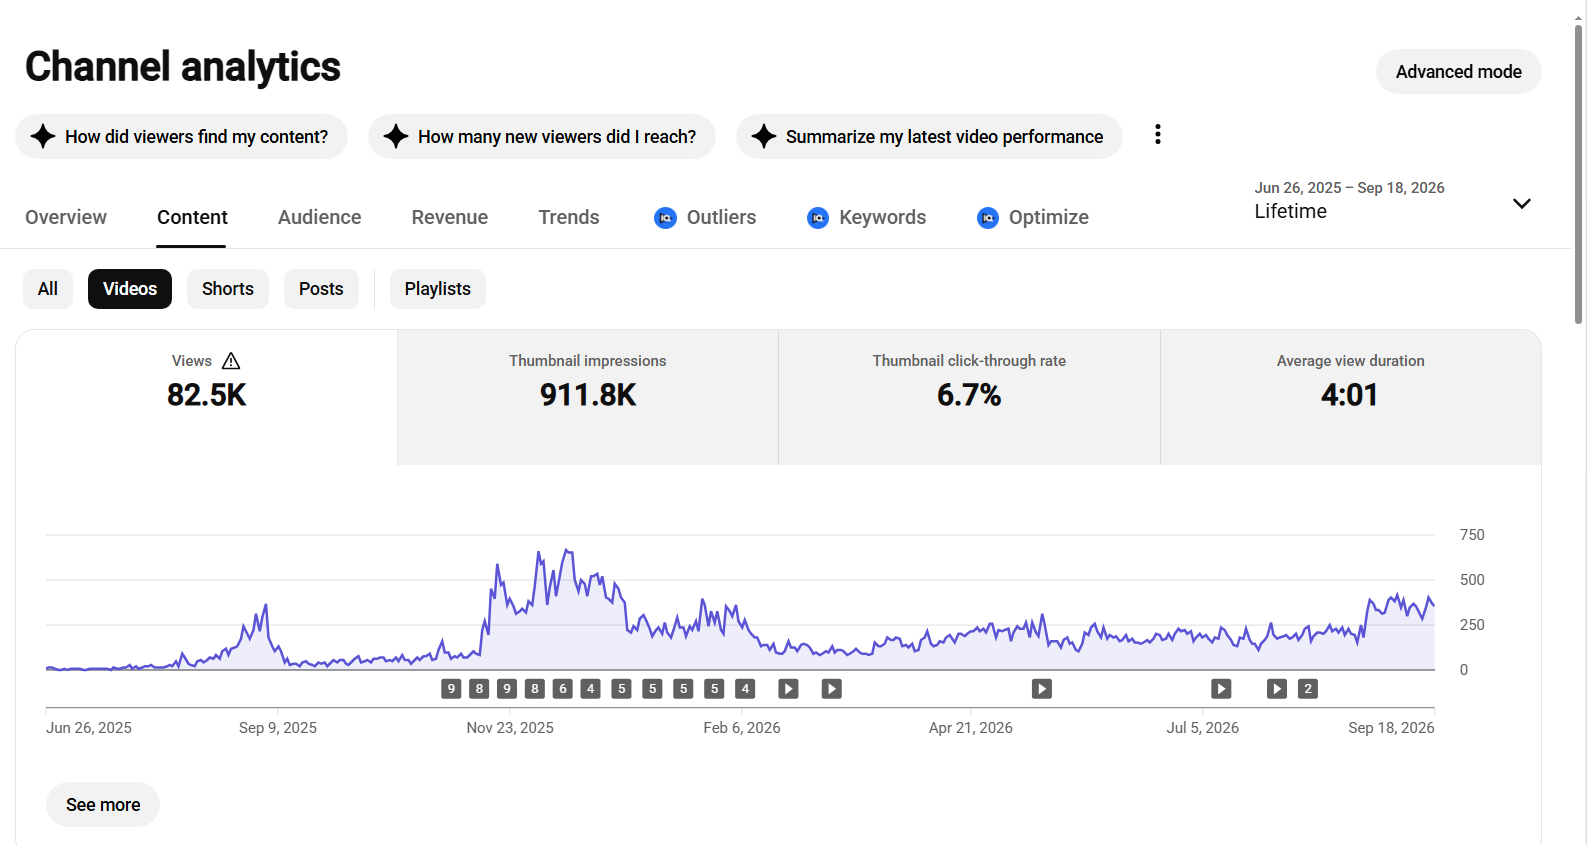
Task: Click the last video play marker near Sep 2026
Action: tap(1277, 688)
